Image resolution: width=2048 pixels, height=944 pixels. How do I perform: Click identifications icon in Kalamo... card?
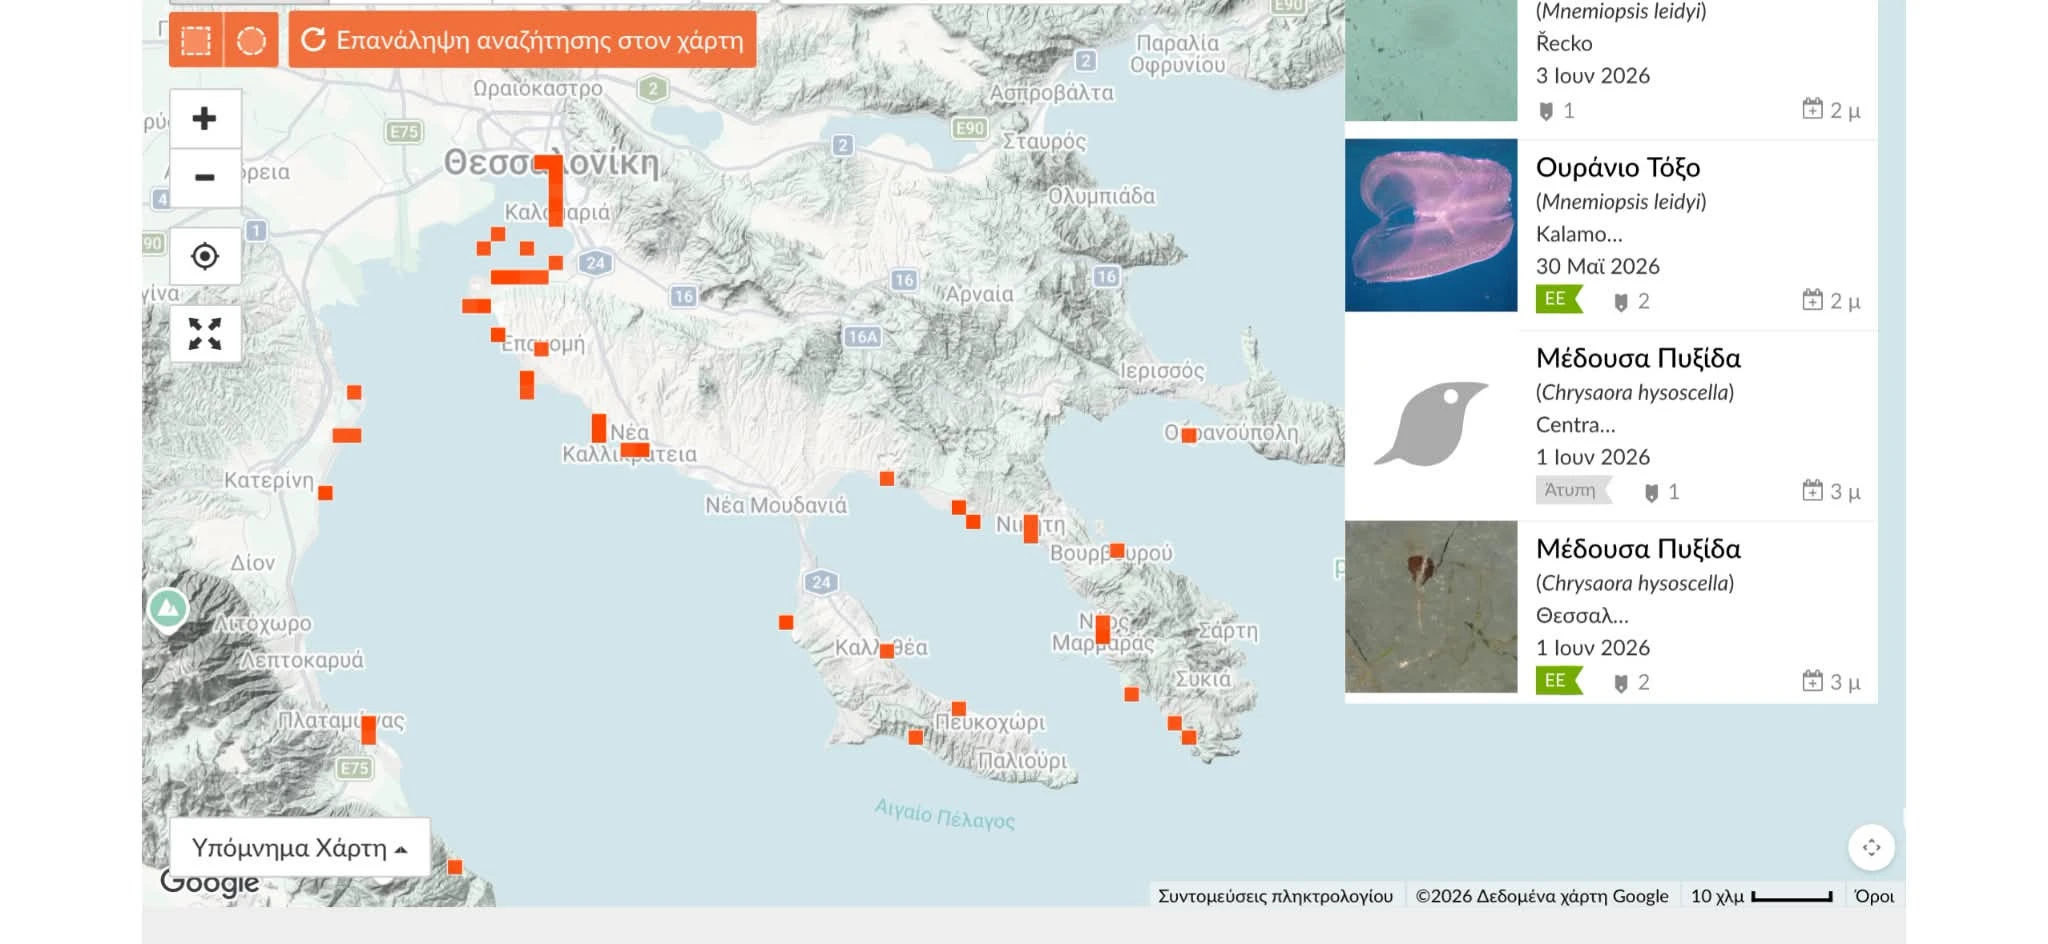pyautogui.click(x=1621, y=302)
